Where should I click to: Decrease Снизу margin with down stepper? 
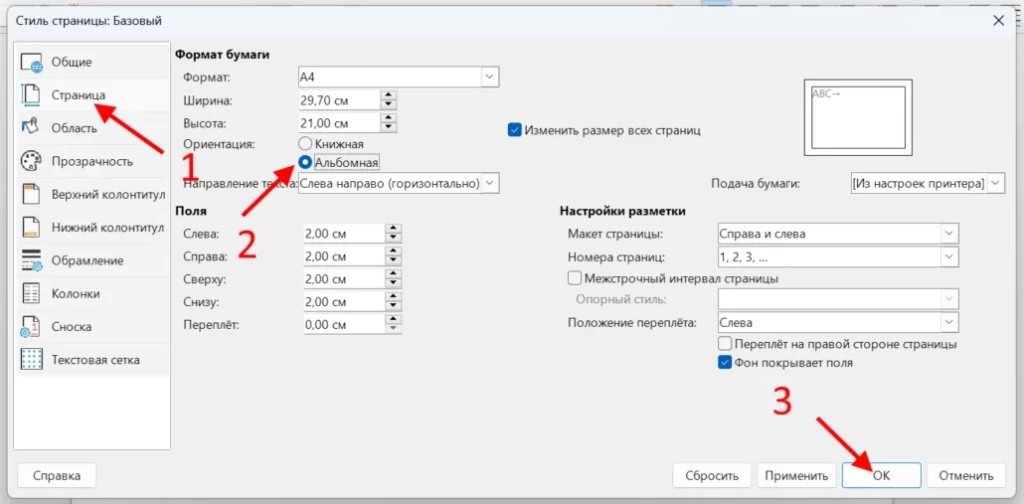coord(393,307)
